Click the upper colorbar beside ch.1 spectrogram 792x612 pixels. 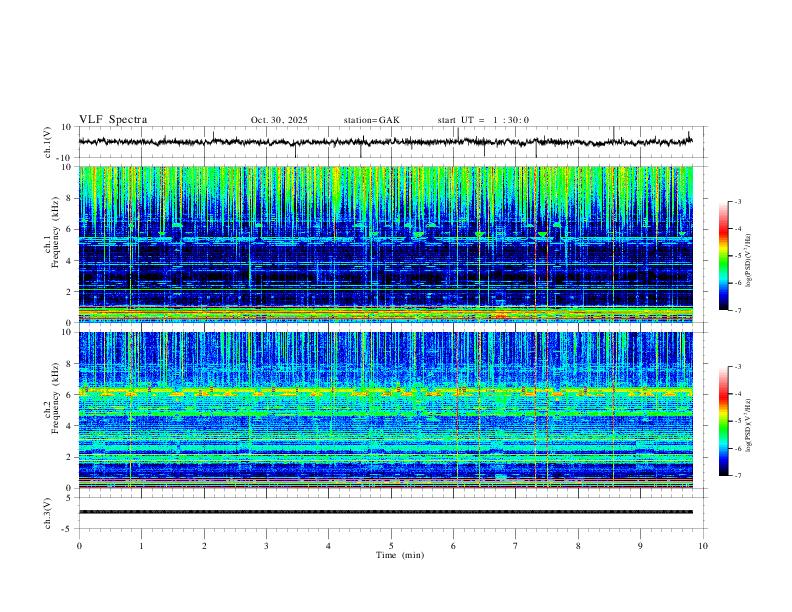coord(724,256)
